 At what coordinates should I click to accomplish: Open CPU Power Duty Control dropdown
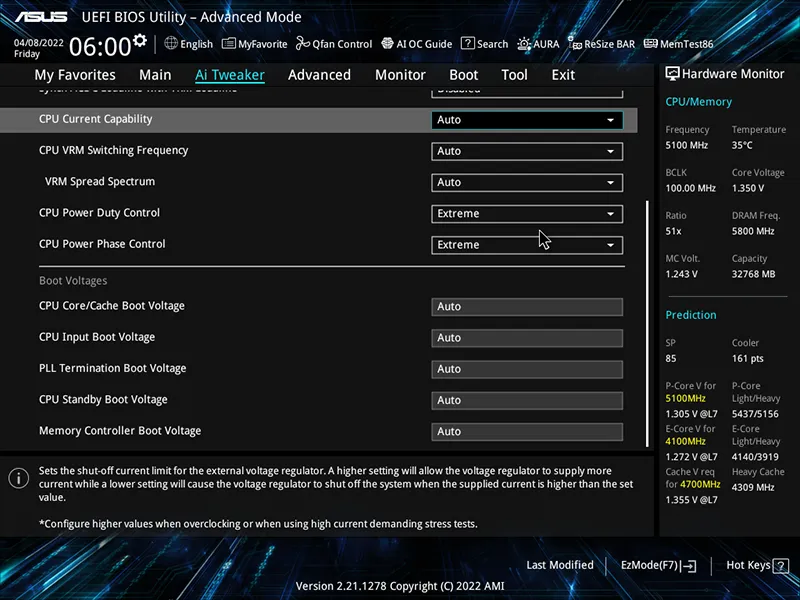click(x=527, y=214)
